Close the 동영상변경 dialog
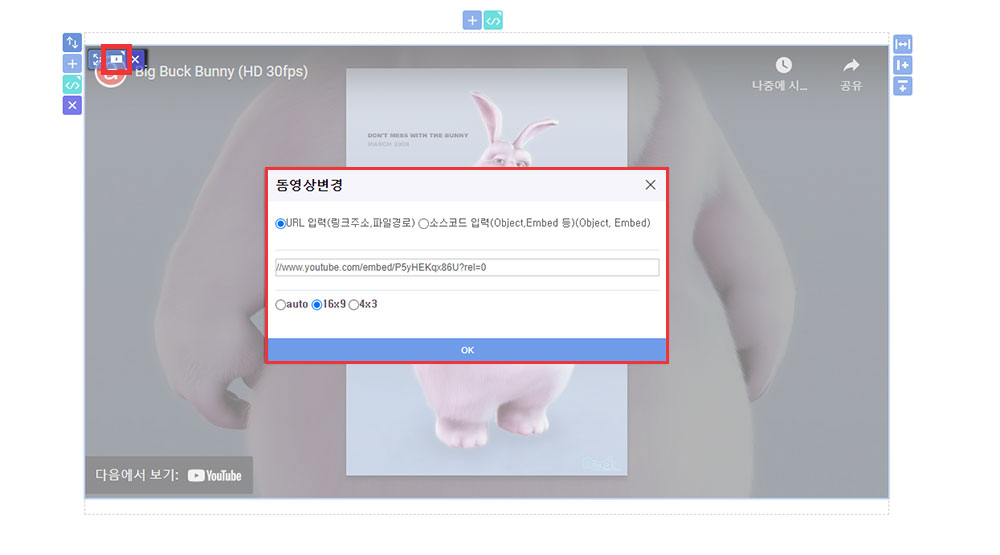 650,185
